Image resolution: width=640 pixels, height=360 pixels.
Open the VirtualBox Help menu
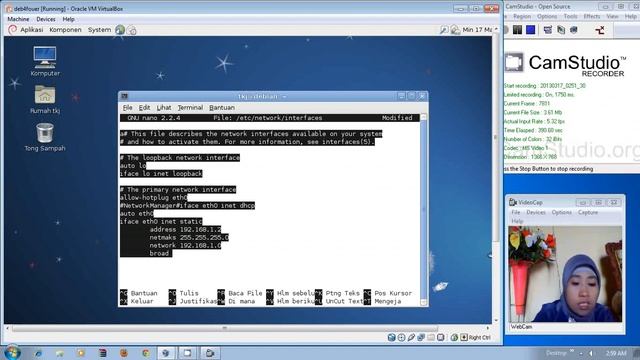[x=68, y=19]
